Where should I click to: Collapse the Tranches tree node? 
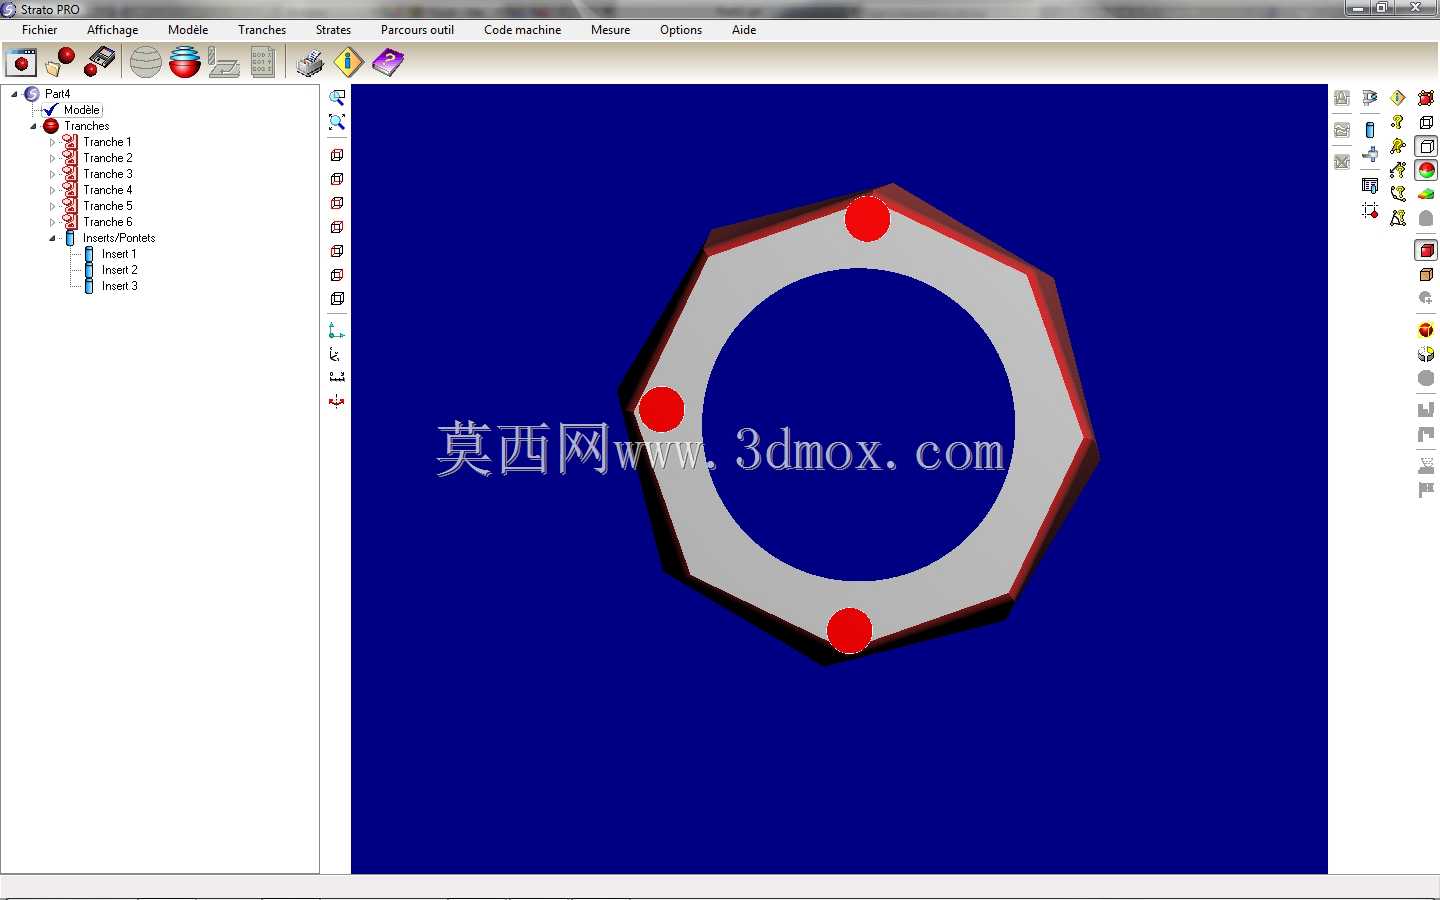point(33,126)
